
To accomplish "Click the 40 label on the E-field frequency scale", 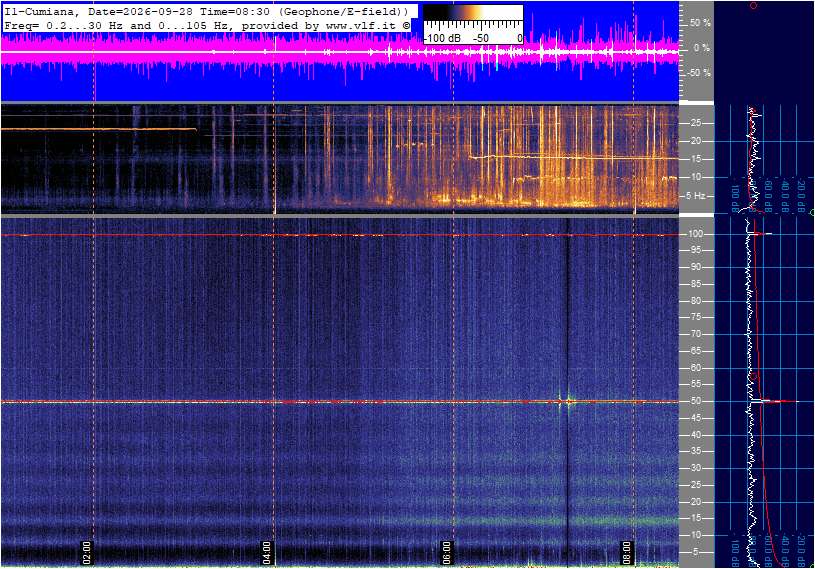I will coord(695,435).
